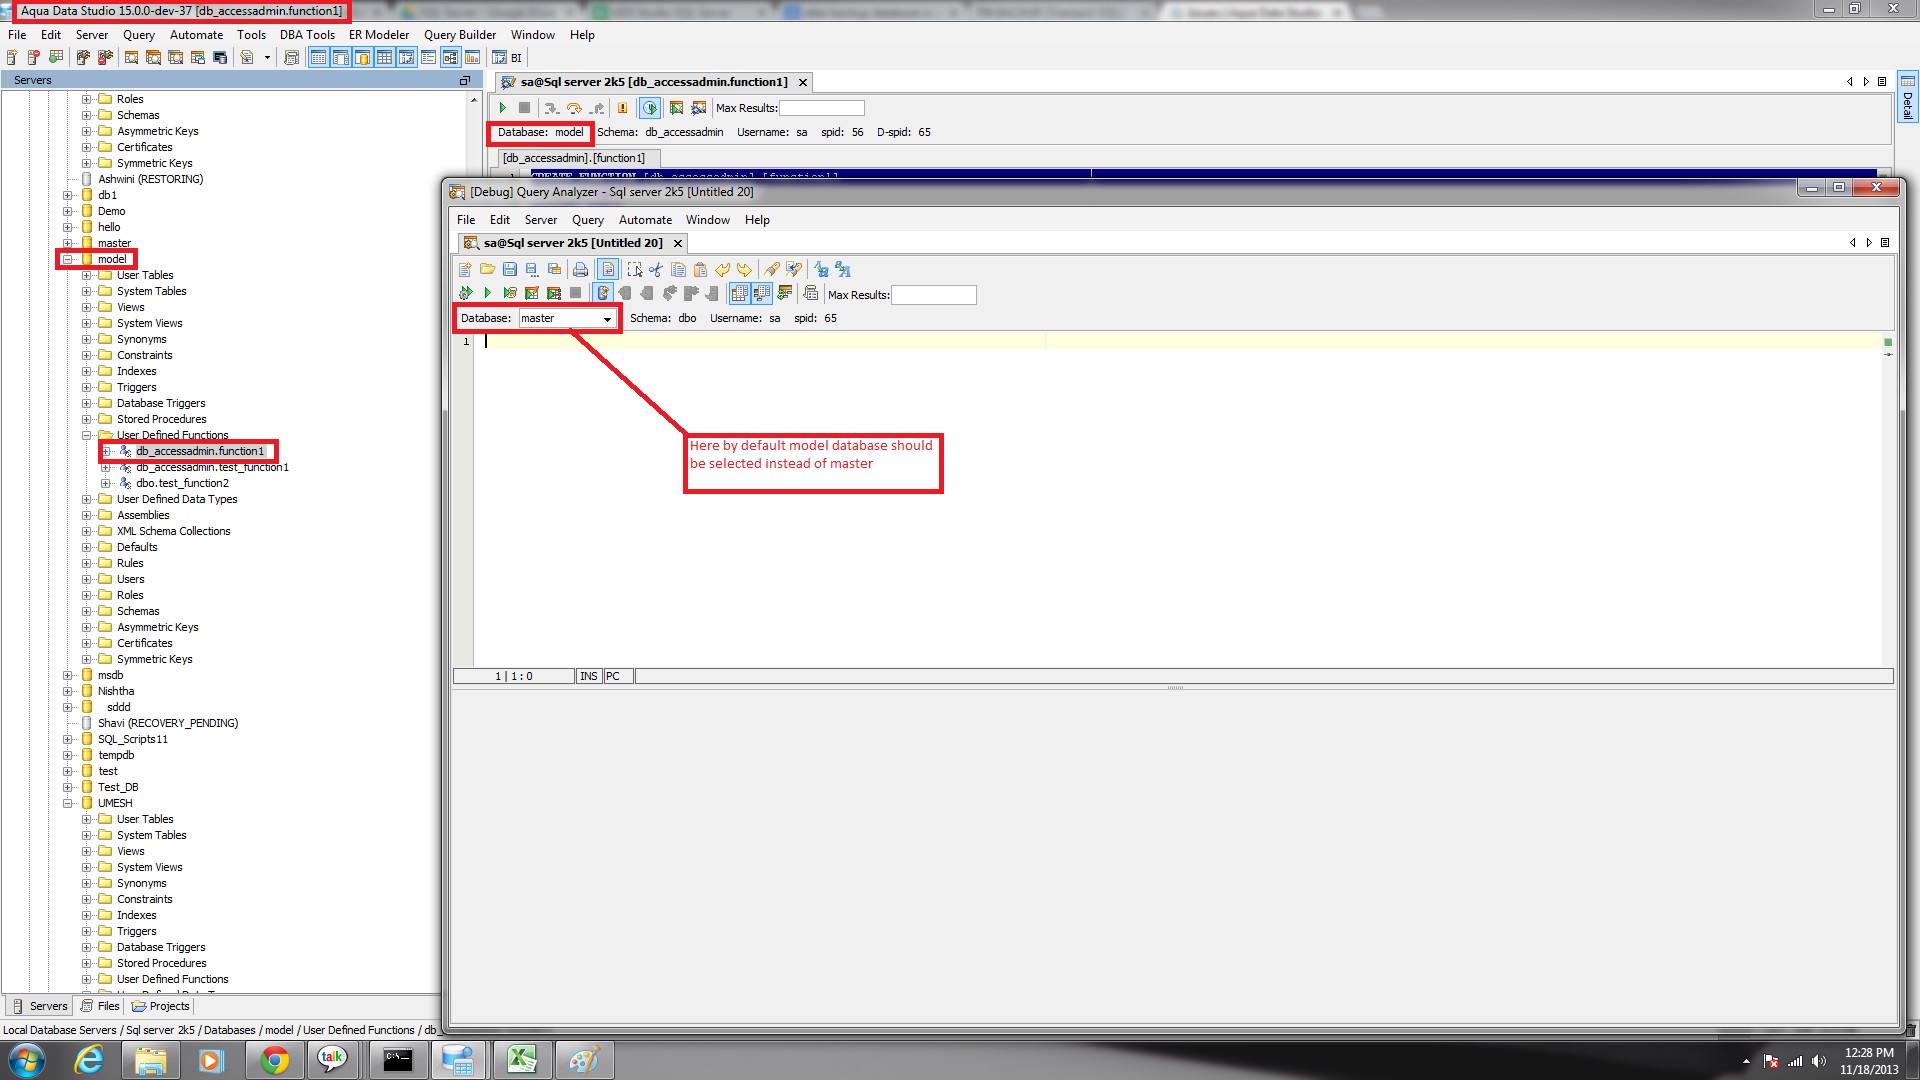Toggle the auto-commit toolbar button

pos(603,293)
